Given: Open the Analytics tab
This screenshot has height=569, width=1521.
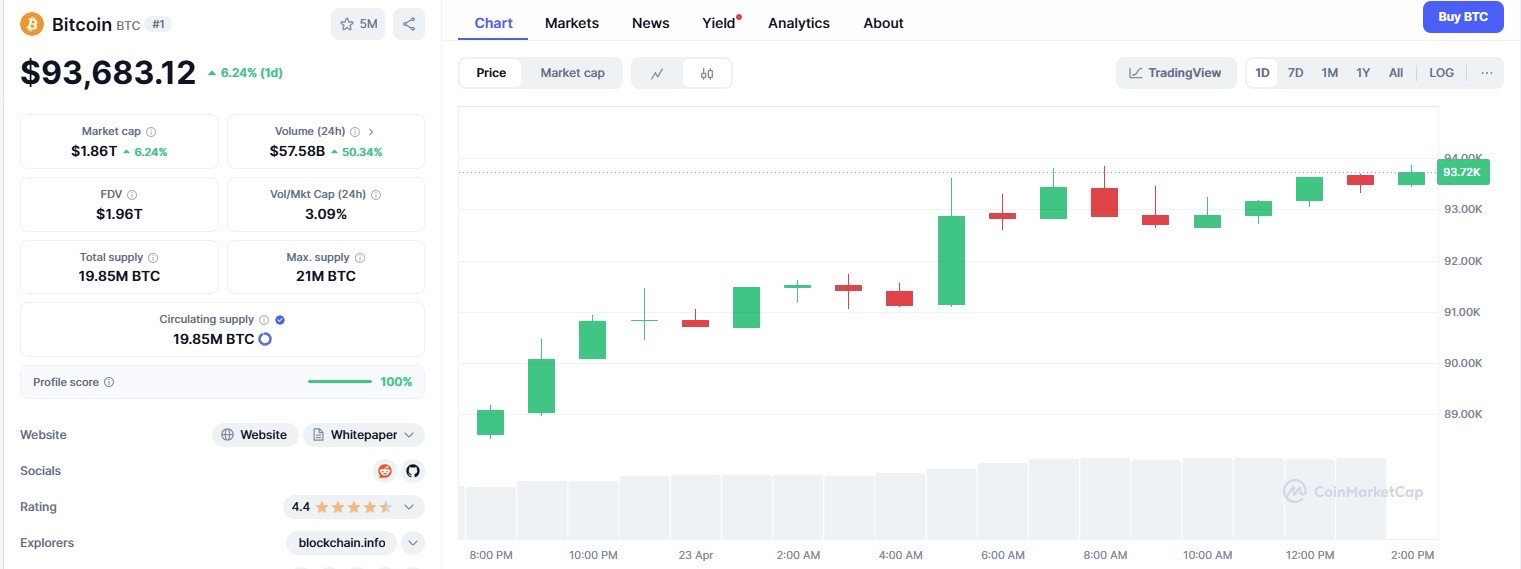Looking at the screenshot, I should [x=799, y=23].
